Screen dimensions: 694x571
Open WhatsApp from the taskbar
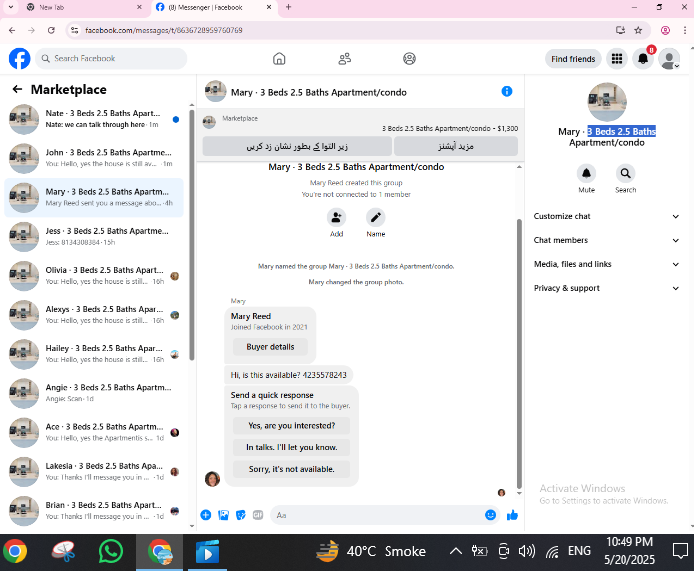111,552
